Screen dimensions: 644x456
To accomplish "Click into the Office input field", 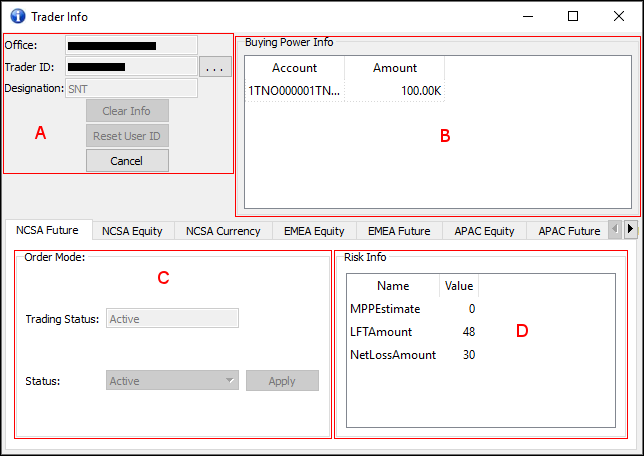I will pos(131,45).
